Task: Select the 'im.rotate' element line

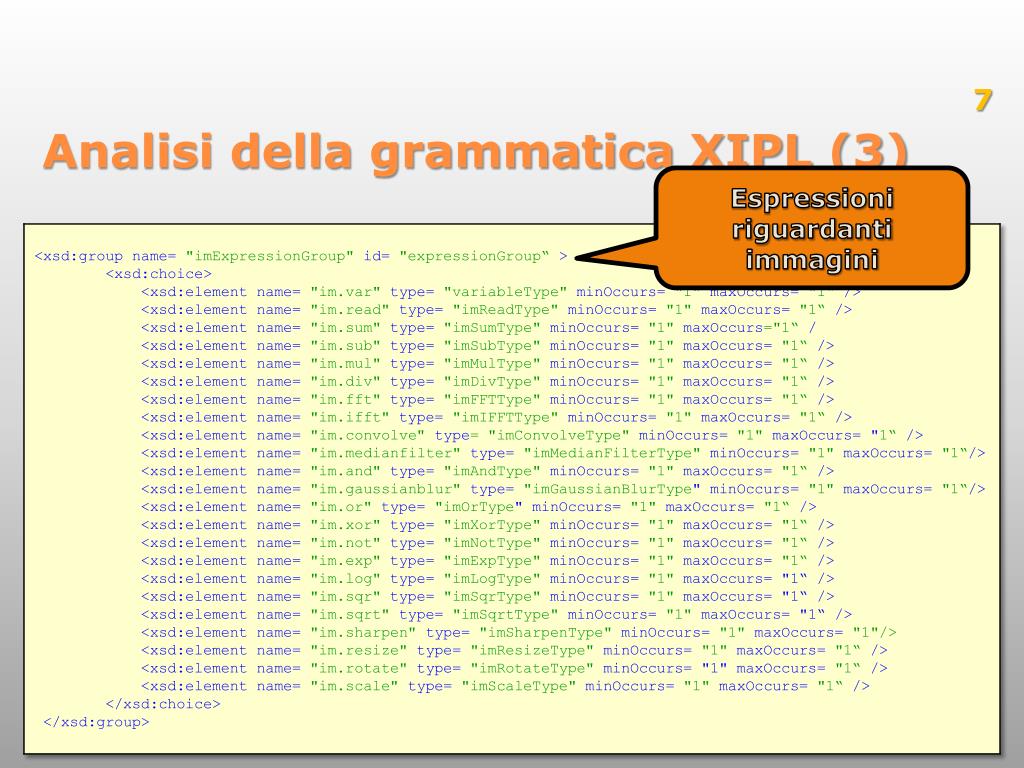Action: pos(514,669)
